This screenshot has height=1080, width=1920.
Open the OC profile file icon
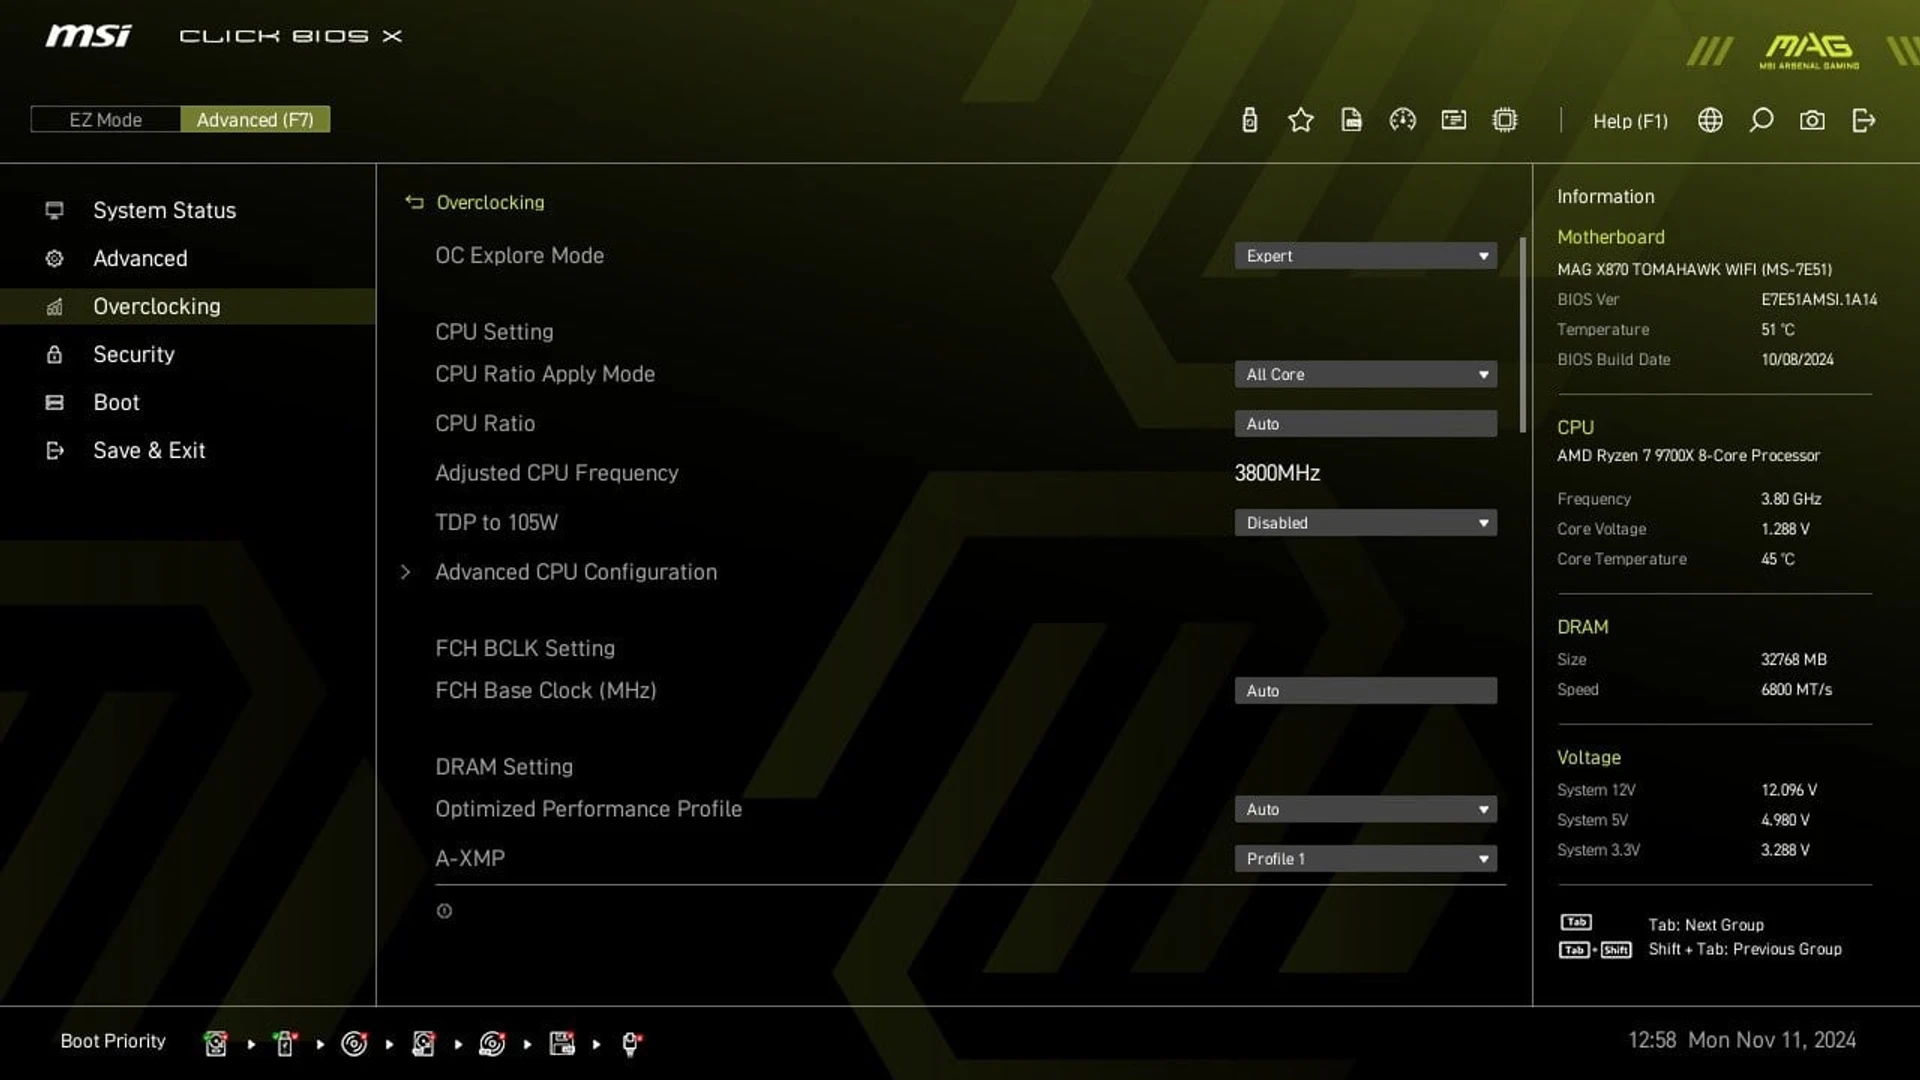[1351, 120]
